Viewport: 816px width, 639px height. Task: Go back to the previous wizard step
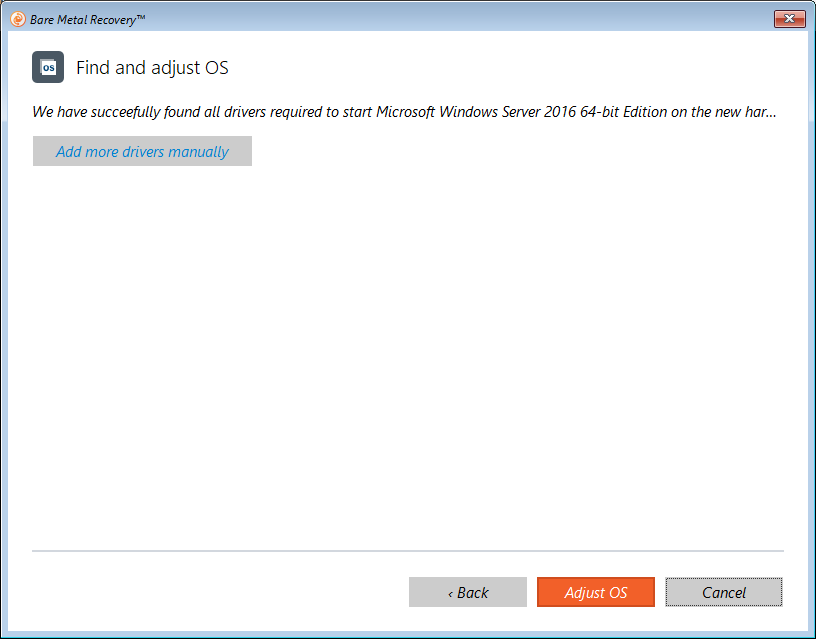click(467, 592)
